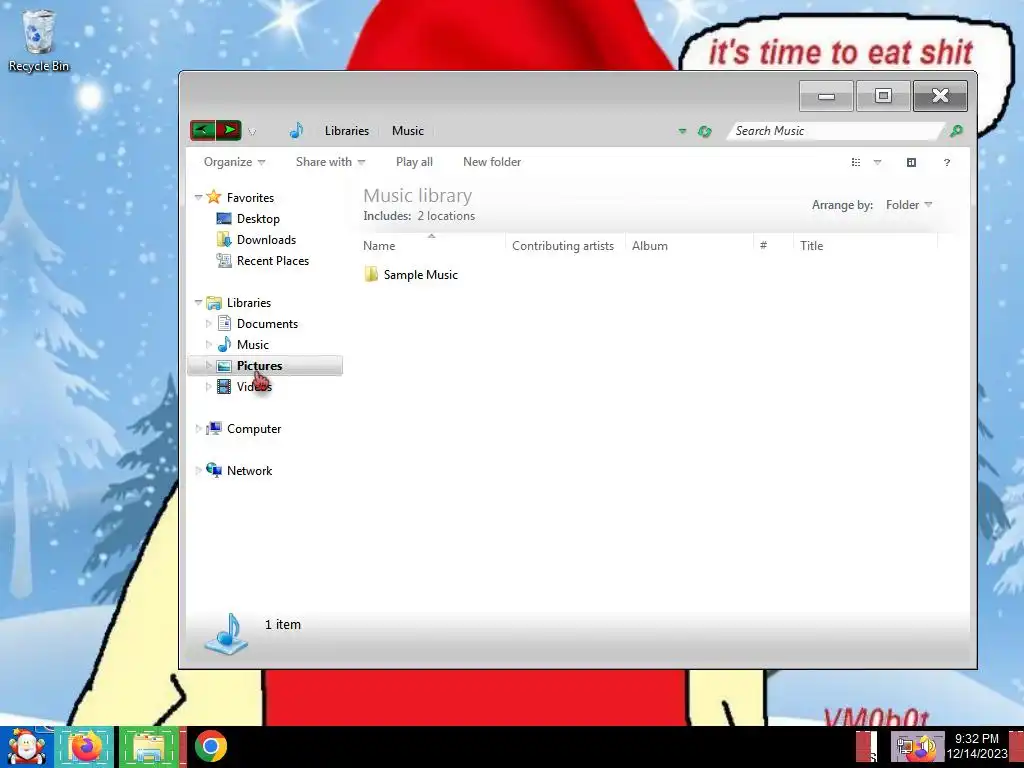Select Libraries in the address bar

[x=347, y=131]
